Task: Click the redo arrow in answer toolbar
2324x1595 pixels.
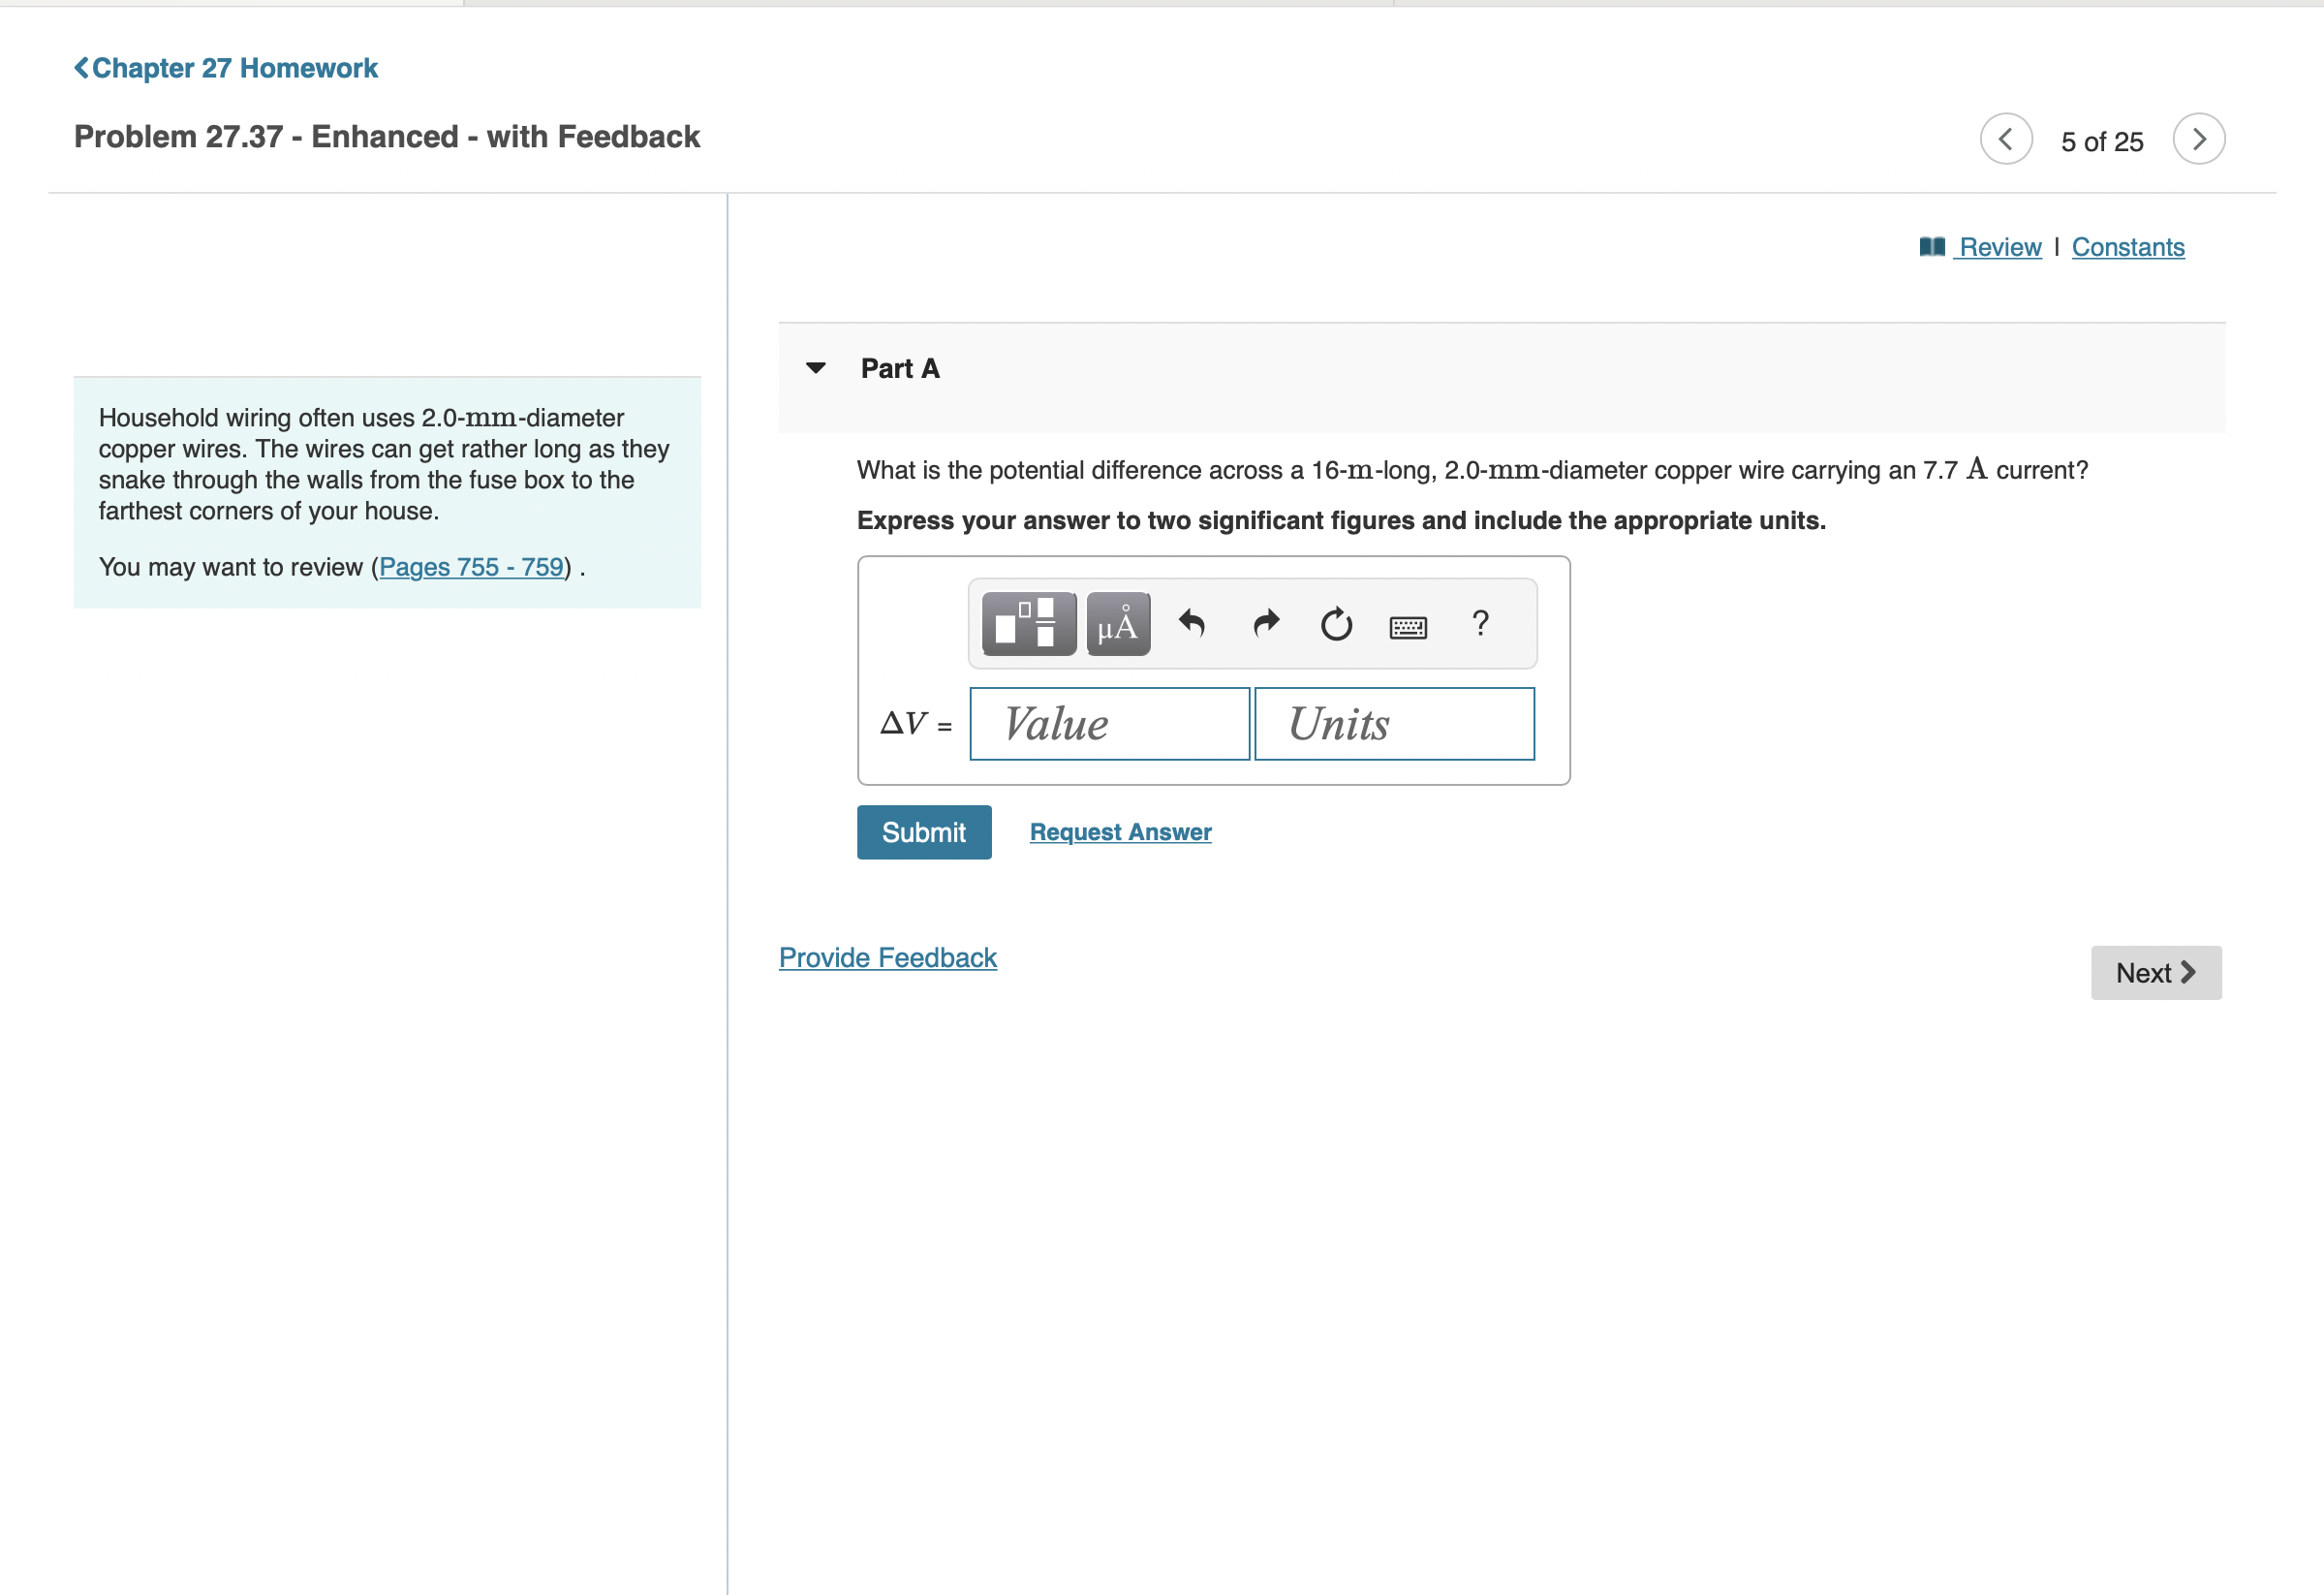Action: [x=1265, y=624]
